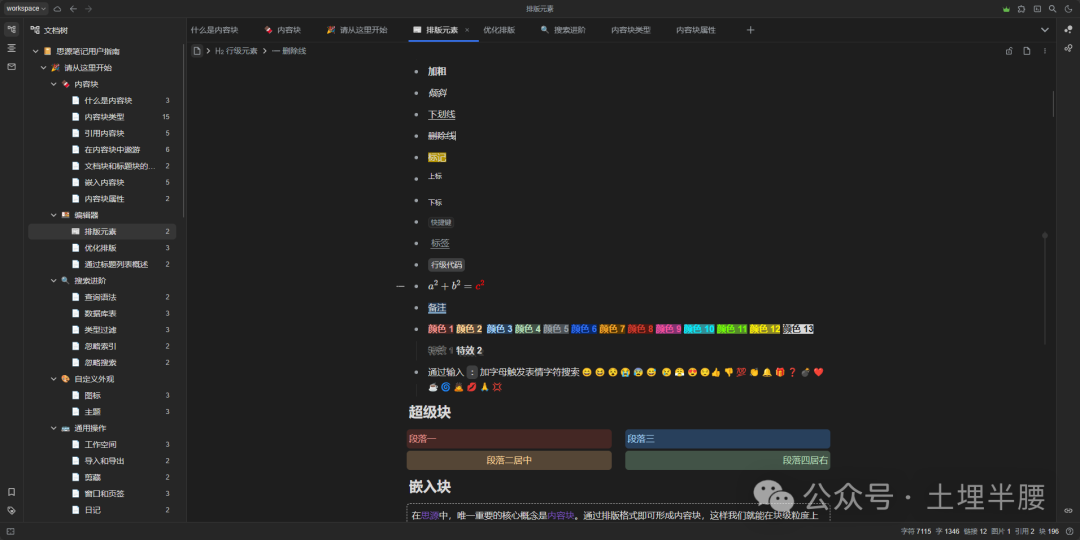Toggle dark mode moon icon
This screenshot has height=540, width=1080.
1068,9
